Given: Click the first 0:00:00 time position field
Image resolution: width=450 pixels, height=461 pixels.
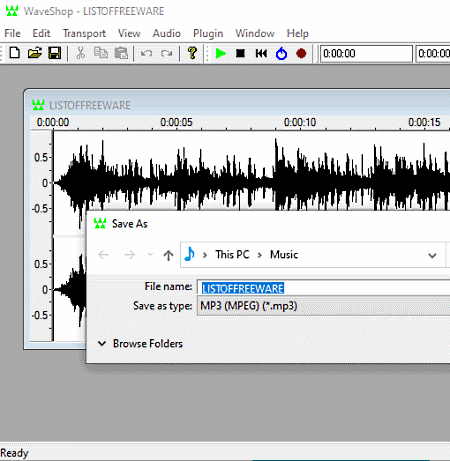Looking at the screenshot, I should (x=366, y=54).
